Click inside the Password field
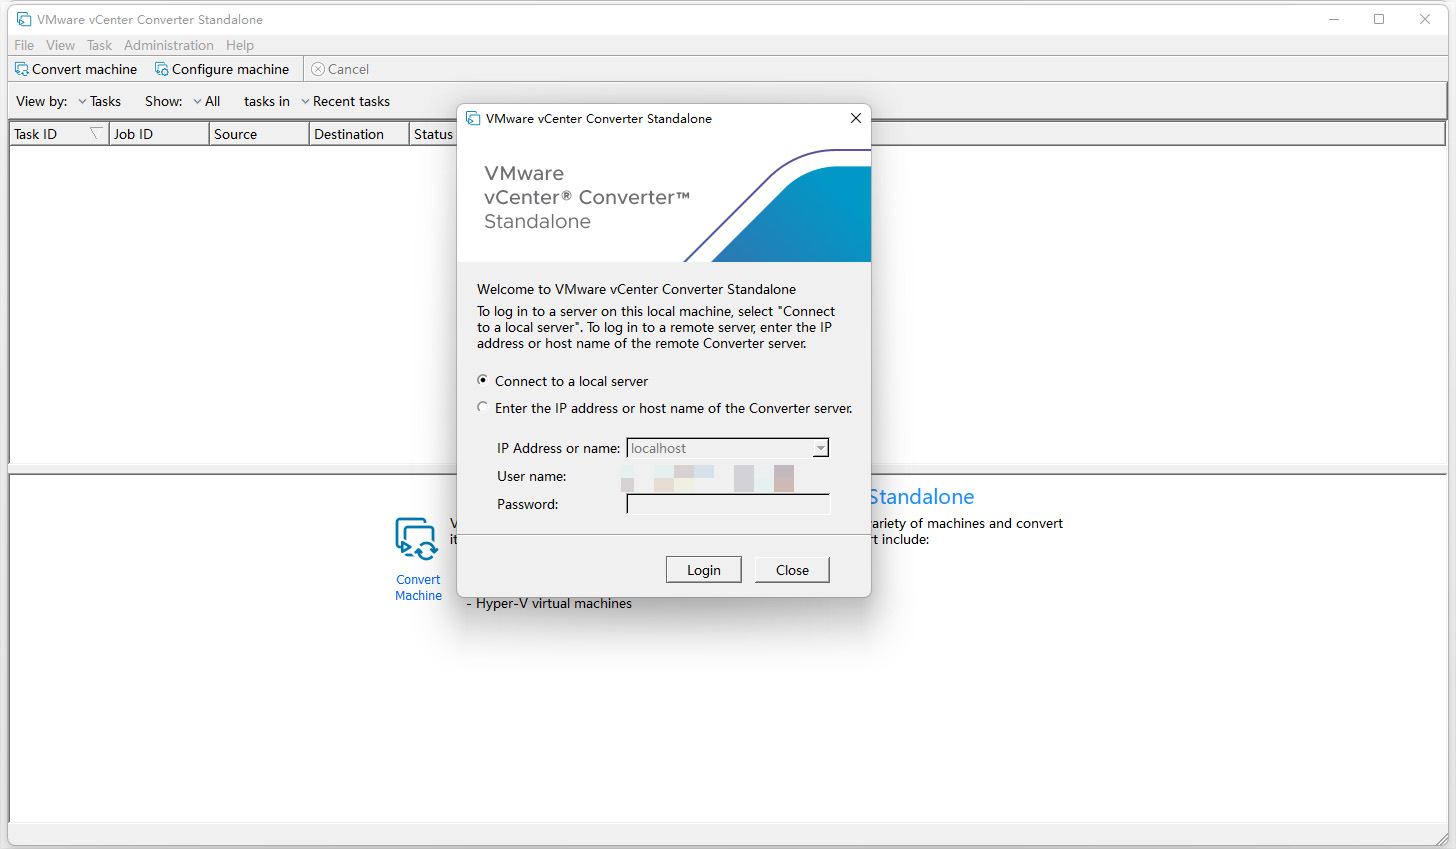The height and width of the screenshot is (849, 1456). point(728,503)
